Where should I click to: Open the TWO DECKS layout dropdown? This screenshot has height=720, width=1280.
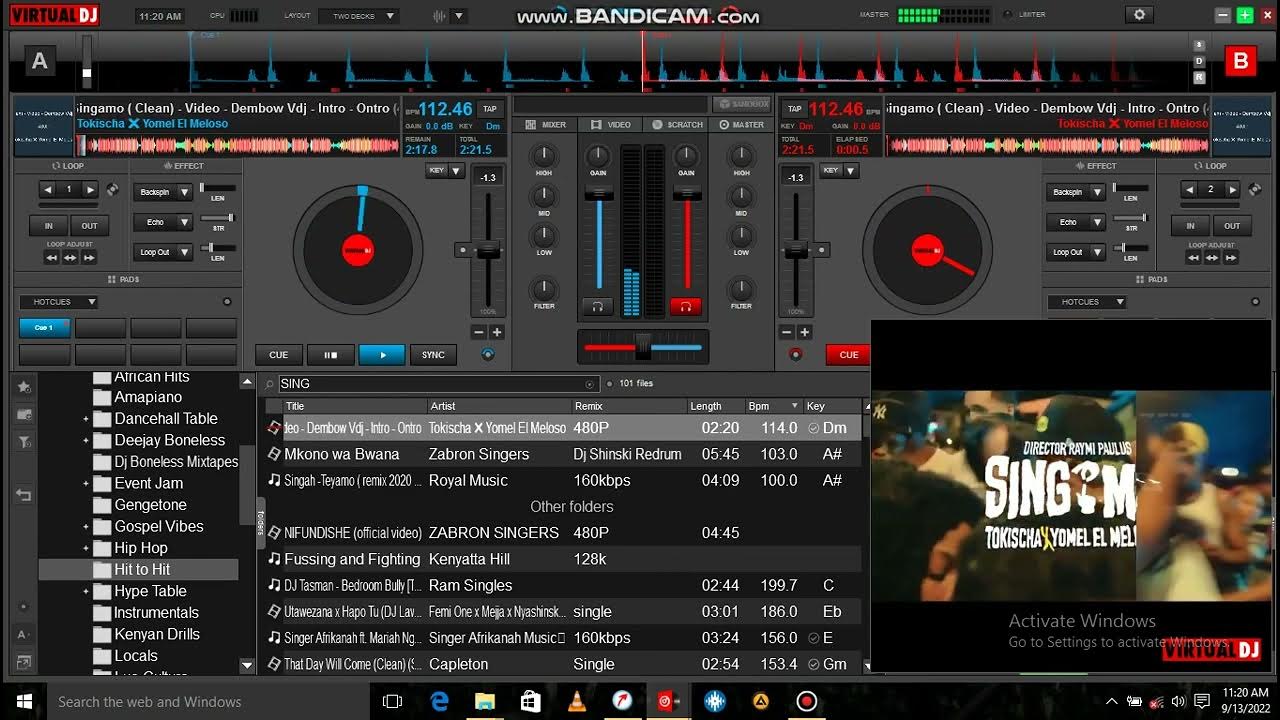pyautogui.click(x=358, y=16)
